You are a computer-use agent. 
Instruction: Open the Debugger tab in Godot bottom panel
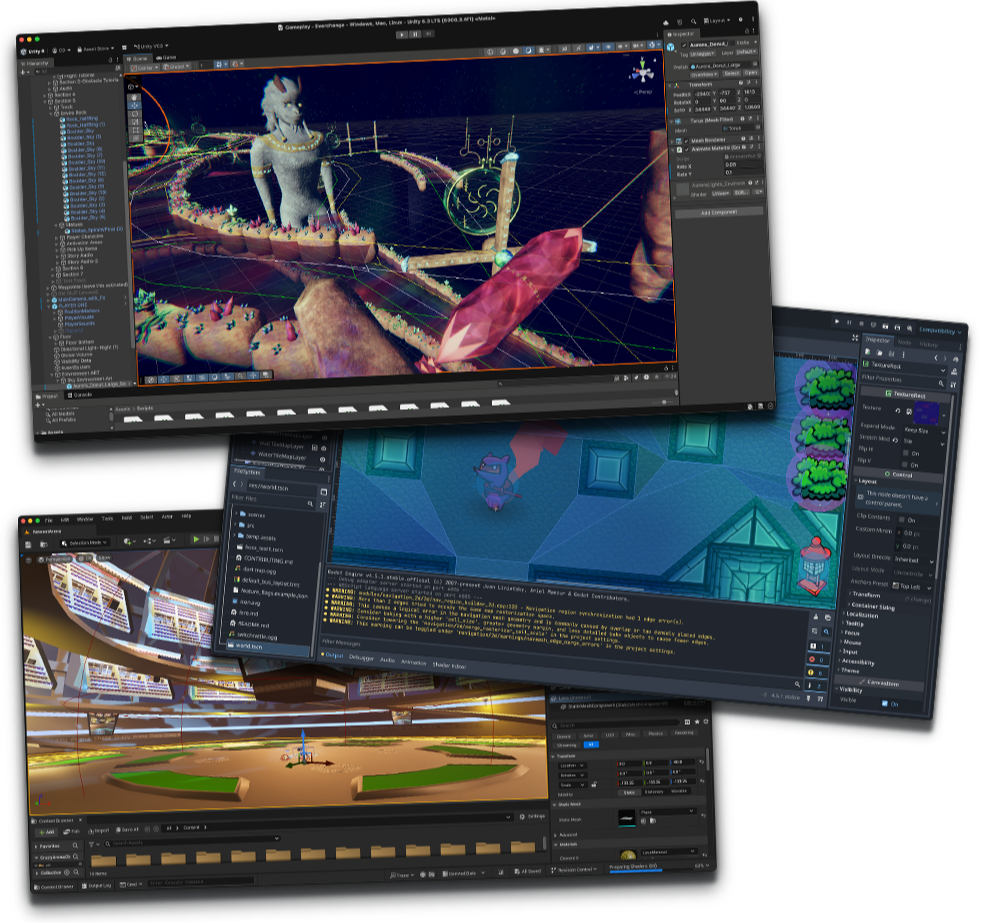(x=361, y=657)
